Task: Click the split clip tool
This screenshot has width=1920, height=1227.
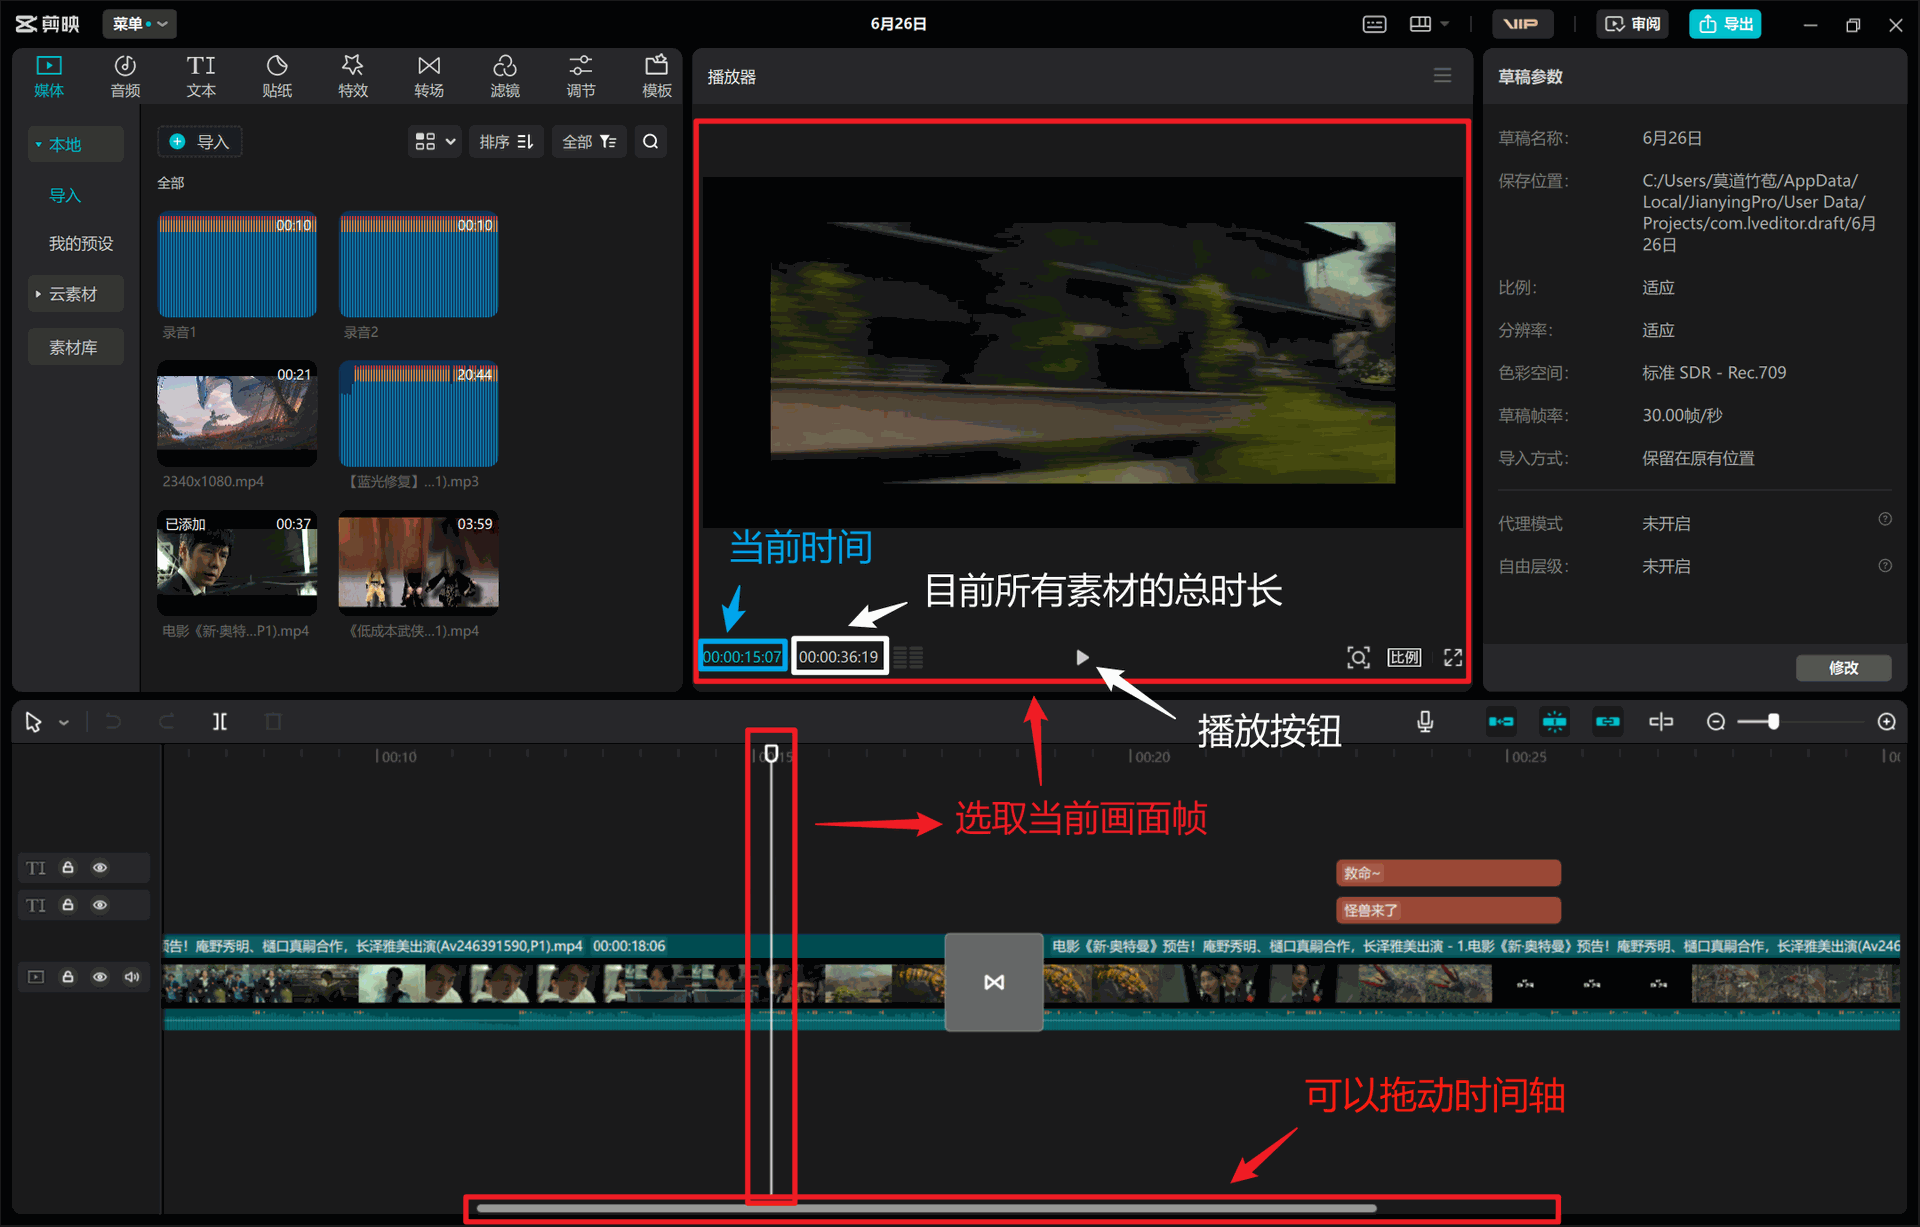Action: [220, 722]
